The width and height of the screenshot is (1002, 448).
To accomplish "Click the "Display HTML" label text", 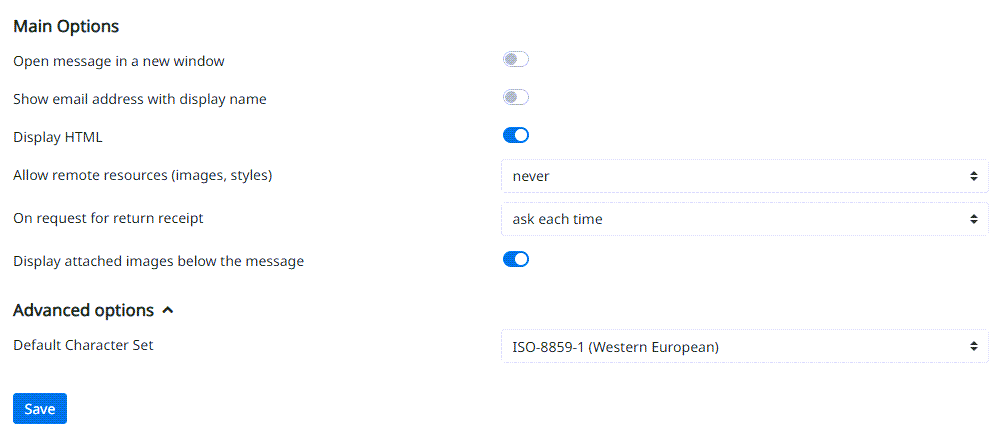I will click(x=58, y=137).
